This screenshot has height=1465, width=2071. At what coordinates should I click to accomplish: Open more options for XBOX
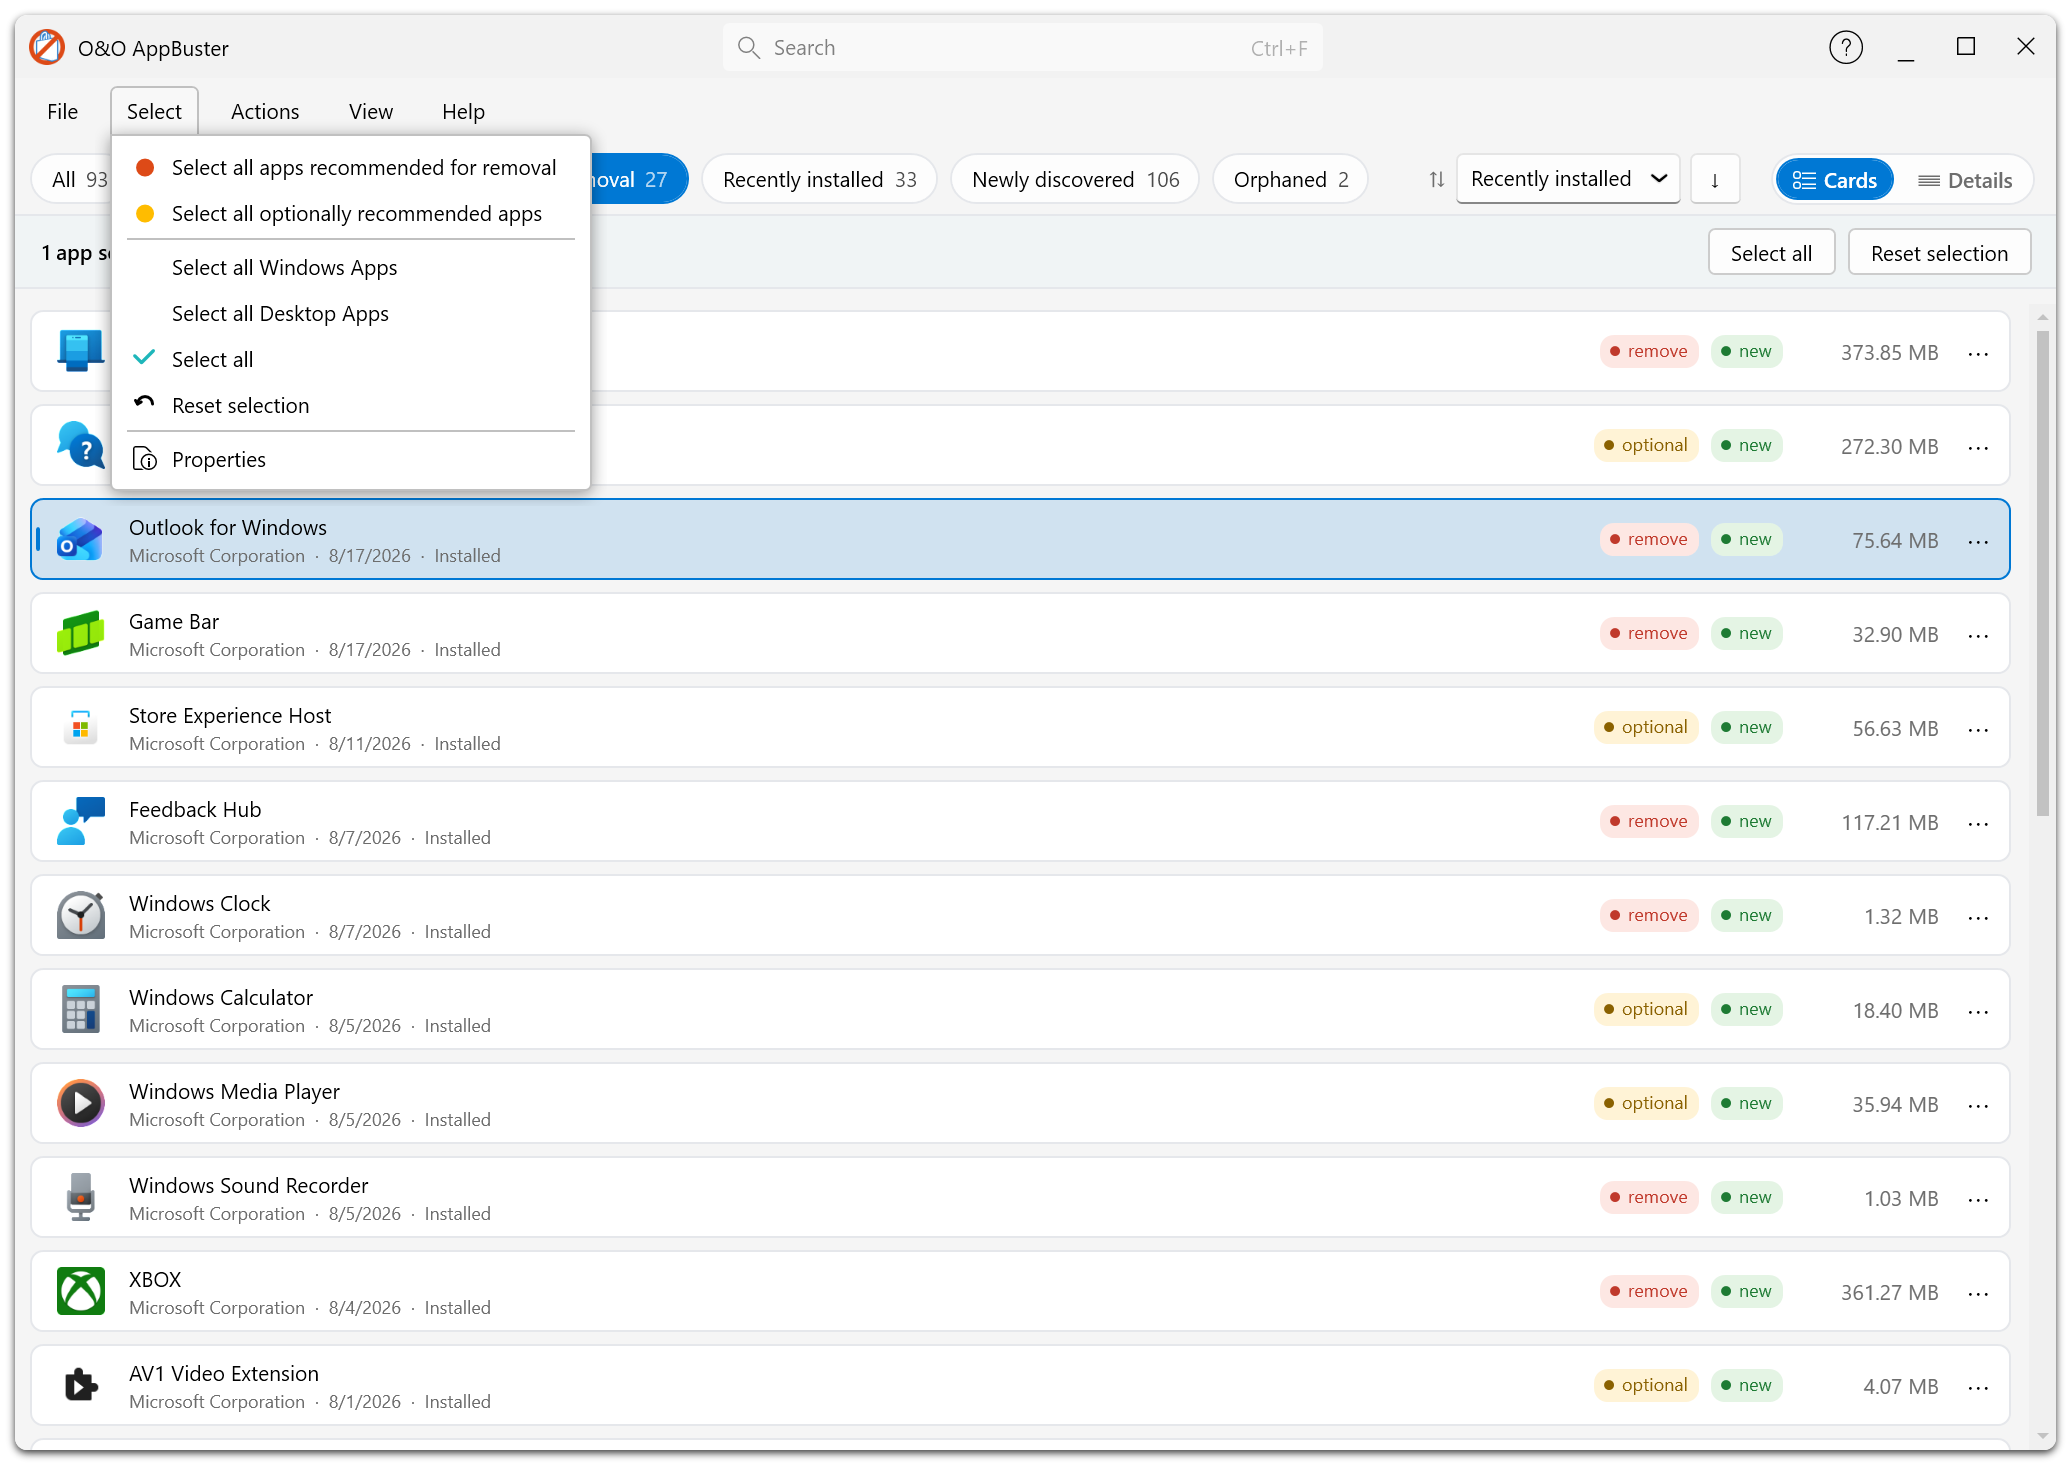1978,1293
